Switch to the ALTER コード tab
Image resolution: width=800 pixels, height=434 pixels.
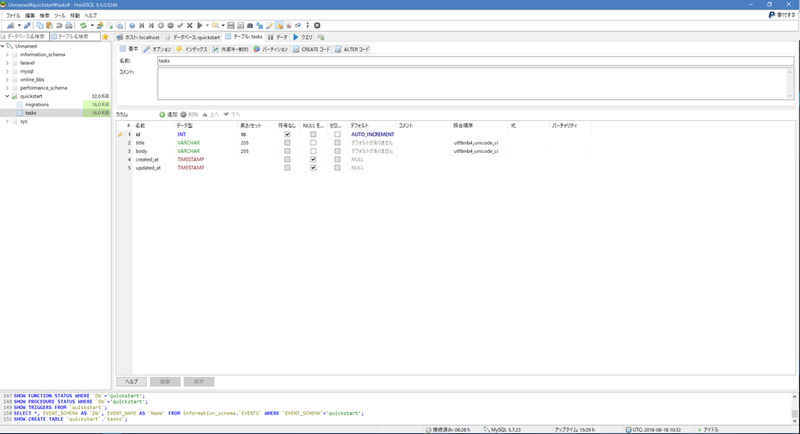[x=352, y=49]
